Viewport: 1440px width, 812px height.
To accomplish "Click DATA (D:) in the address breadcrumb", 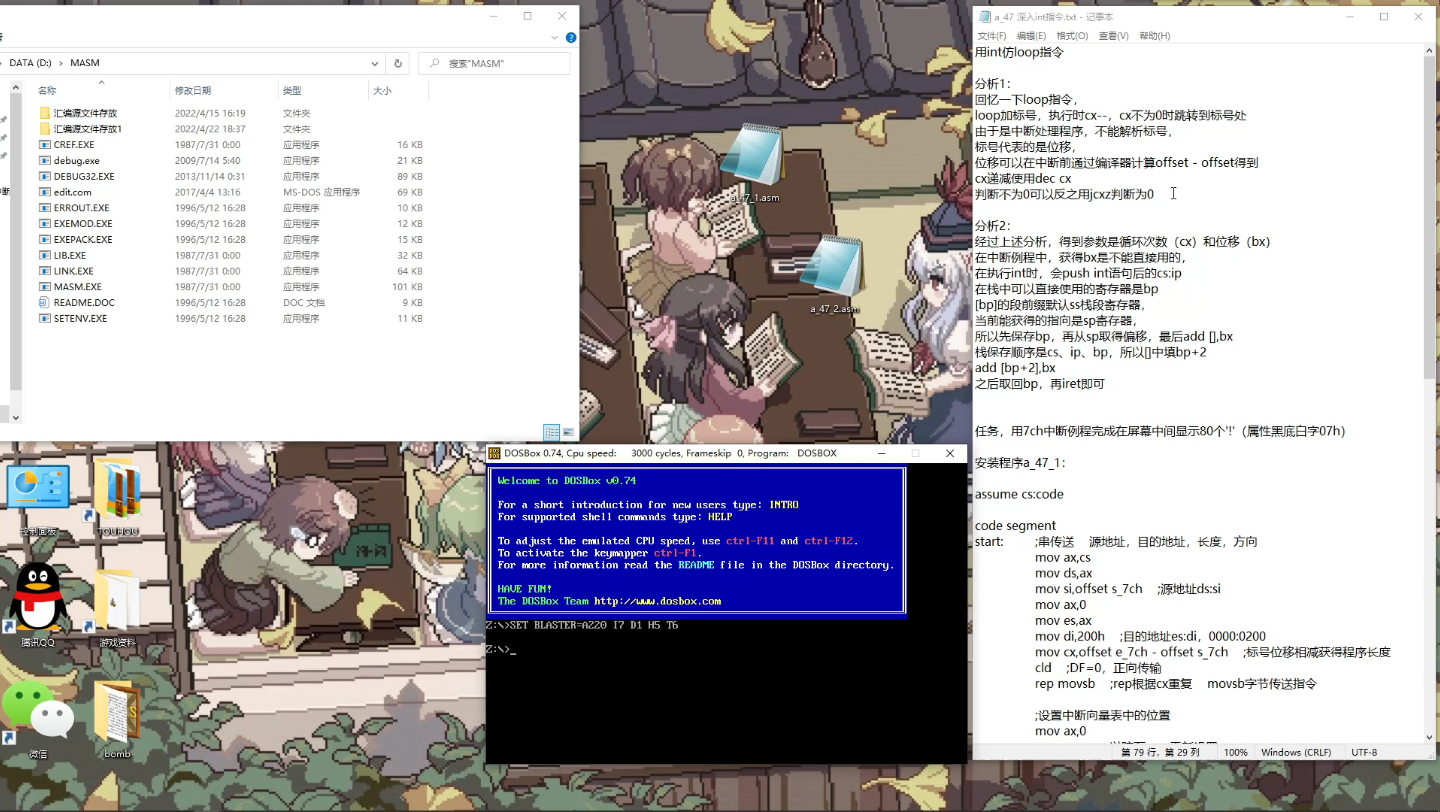I will [30, 63].
